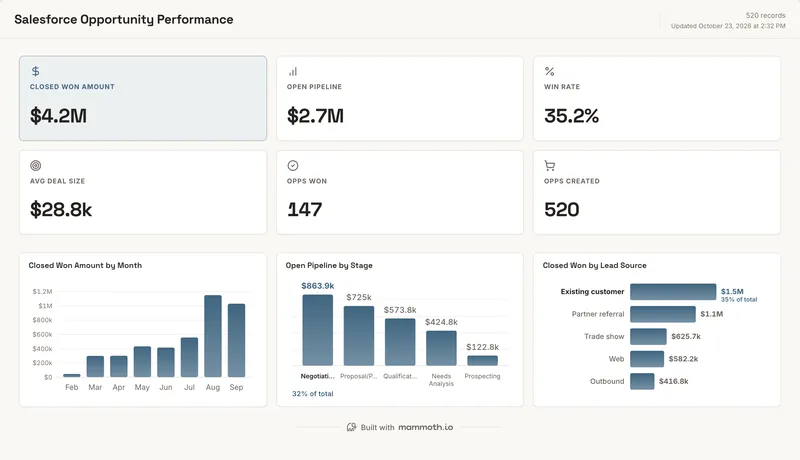Screen dimensions: 800x460
Task: Click the $625.7k Trade show value
Action: click(x=686, y=337)
